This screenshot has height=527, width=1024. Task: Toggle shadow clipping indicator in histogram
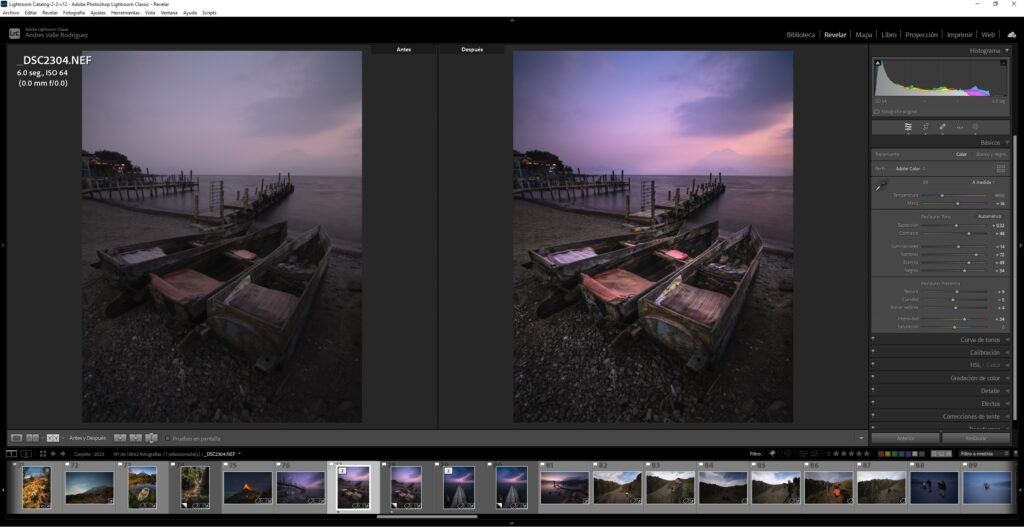[x=878, y=63]
